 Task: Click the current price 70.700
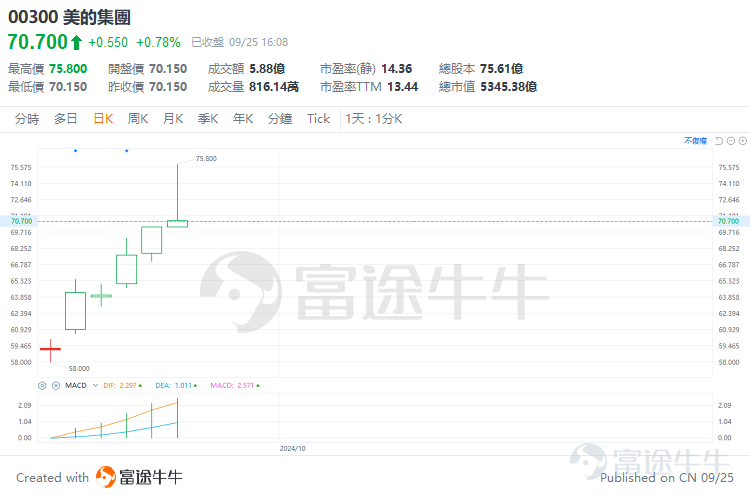38,42
